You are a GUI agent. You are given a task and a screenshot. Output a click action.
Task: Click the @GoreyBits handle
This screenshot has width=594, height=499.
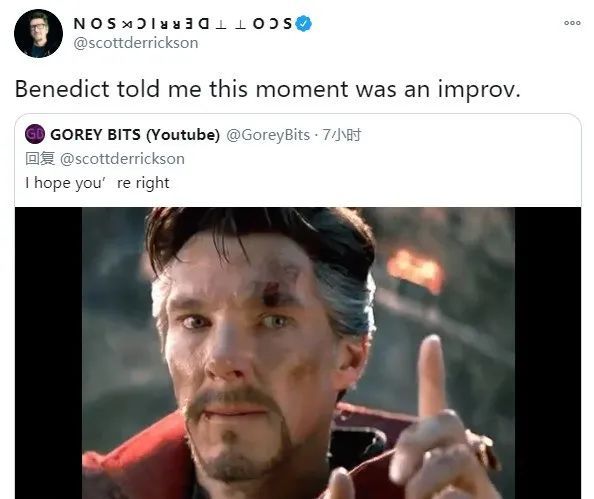coord(268,135)
